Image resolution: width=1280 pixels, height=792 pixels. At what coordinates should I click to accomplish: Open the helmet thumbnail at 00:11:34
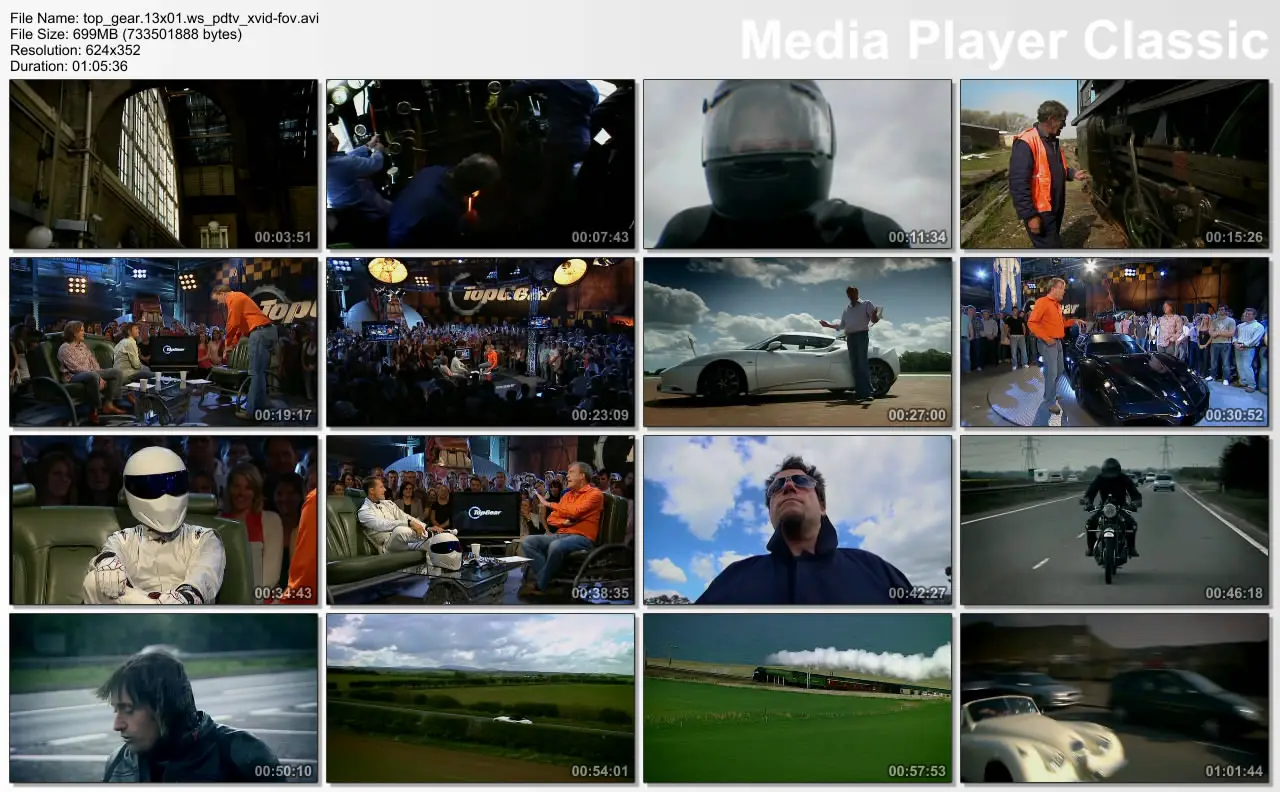click(x=798, y=164)
